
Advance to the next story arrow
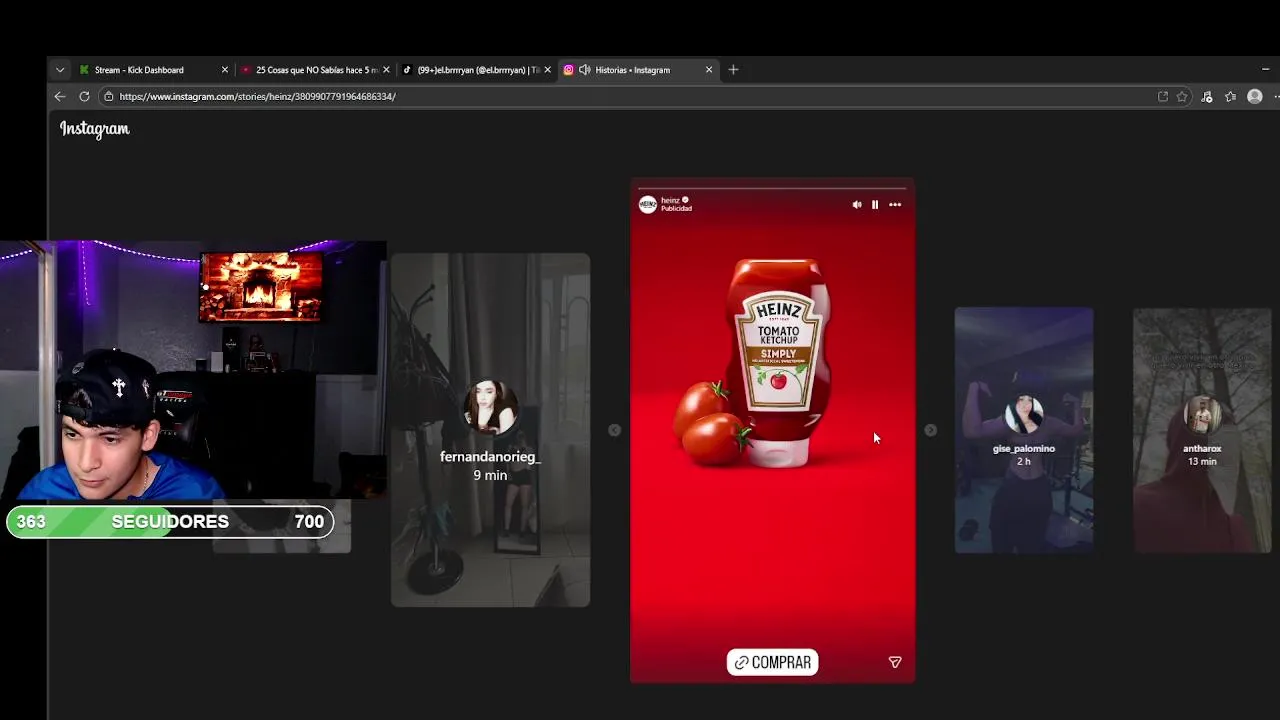930,430
